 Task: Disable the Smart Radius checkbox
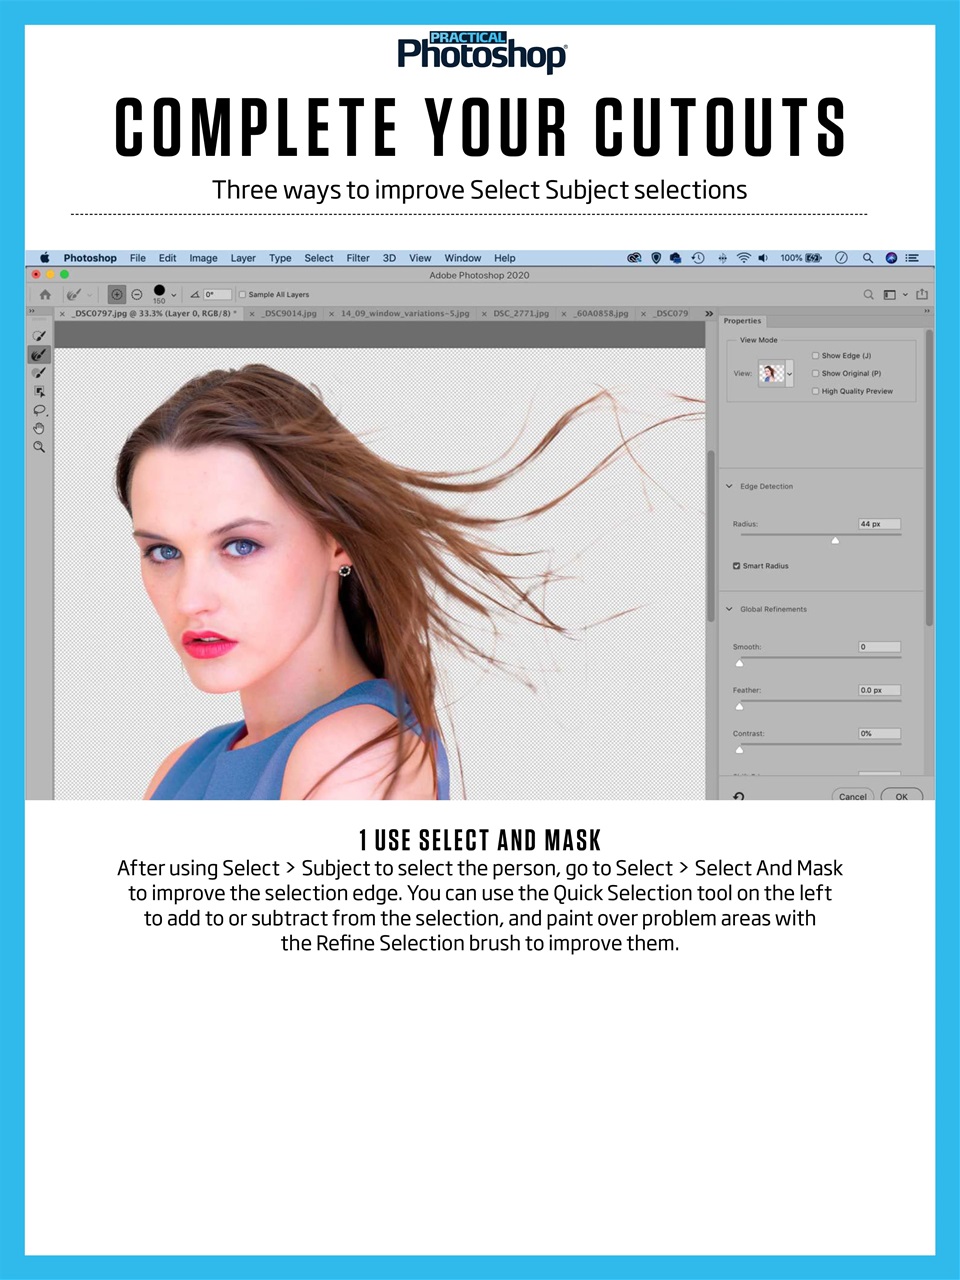pyautogui.click(x=737, y=565)
